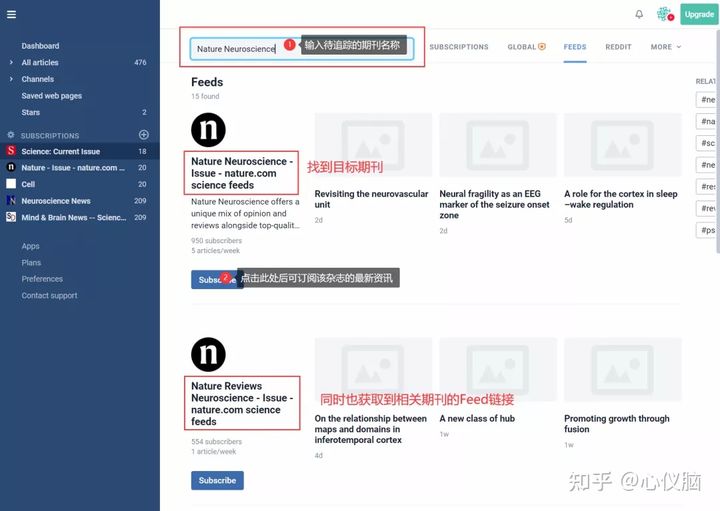
Task: Select the #ps related tag
Action: 707,230
